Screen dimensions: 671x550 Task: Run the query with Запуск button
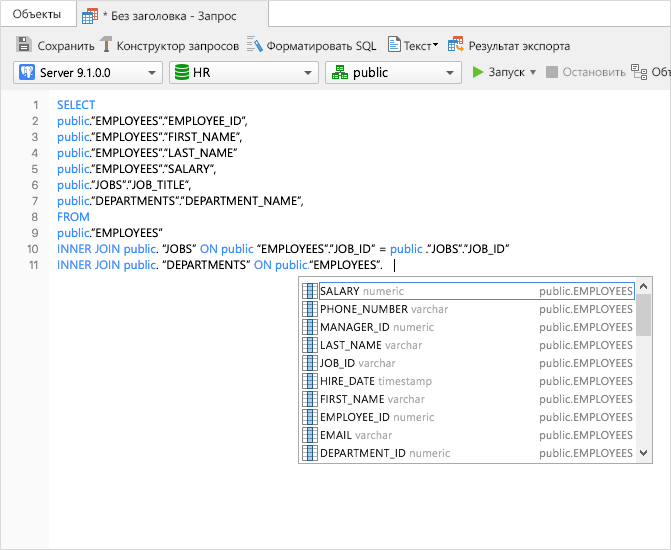498,72
